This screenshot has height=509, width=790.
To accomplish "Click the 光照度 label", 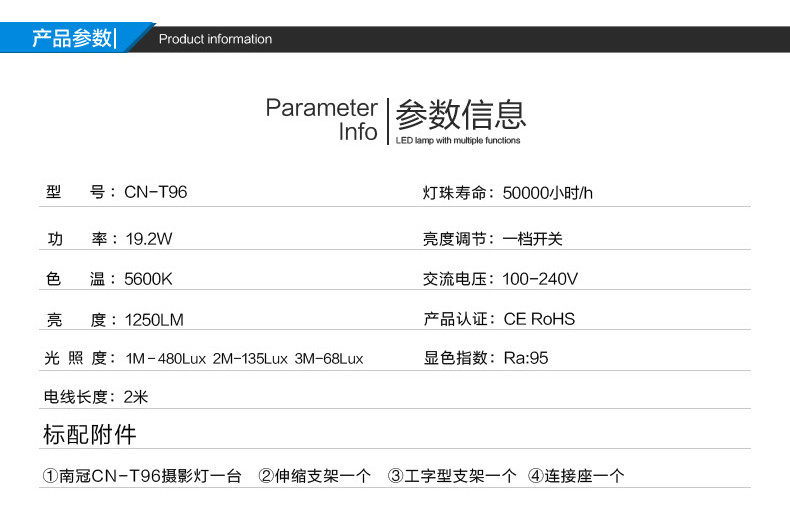I will (80, 358).
